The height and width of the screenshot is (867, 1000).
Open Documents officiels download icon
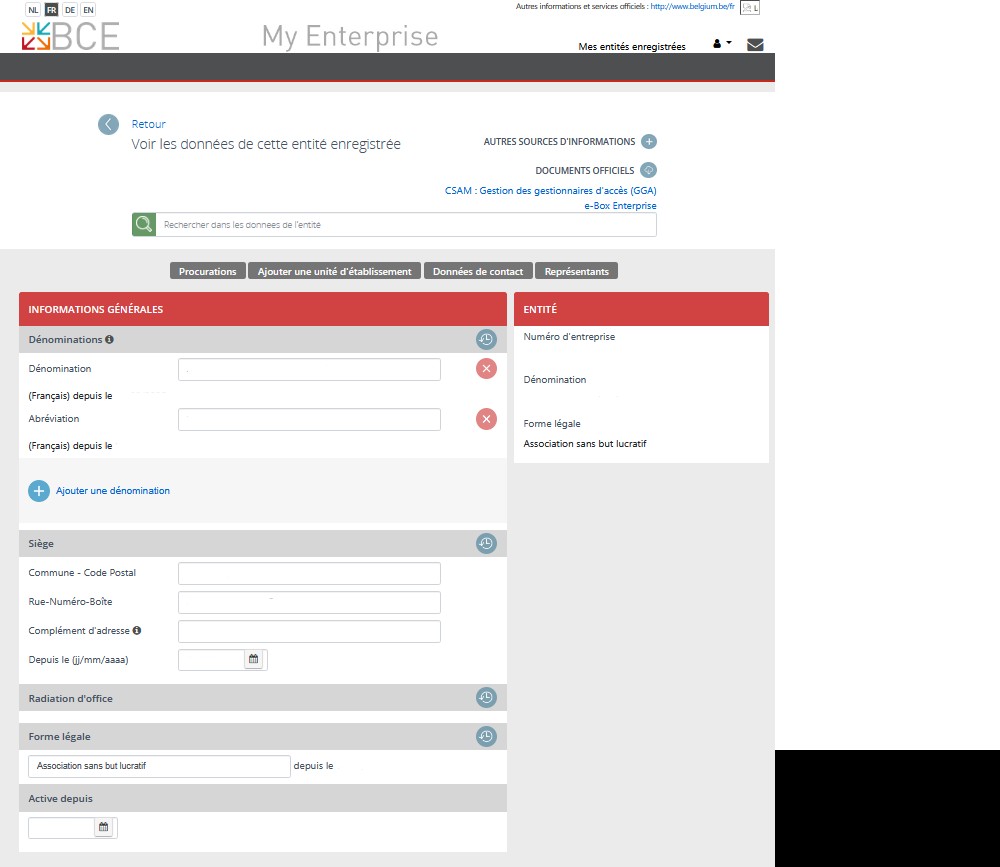click(649, 170)
